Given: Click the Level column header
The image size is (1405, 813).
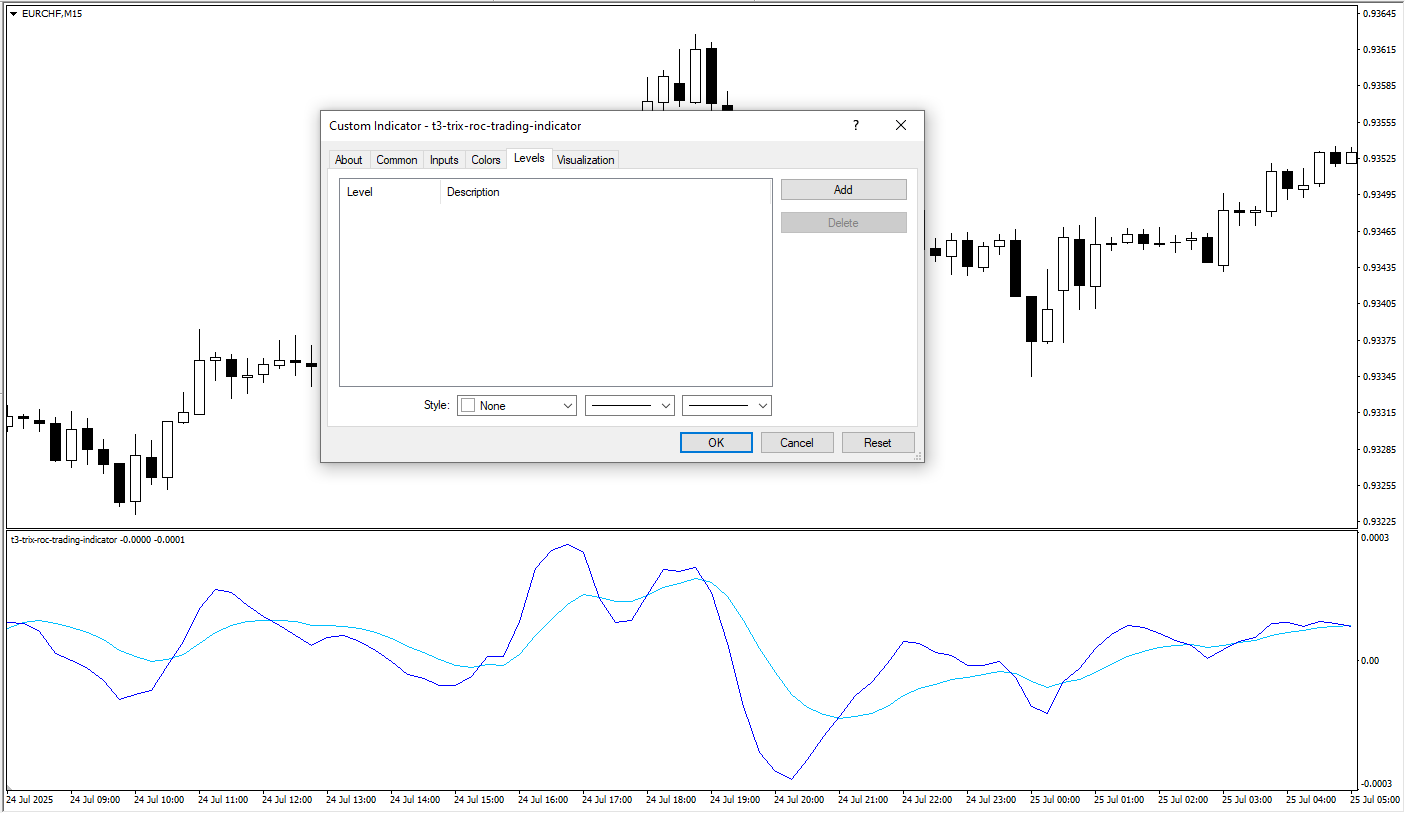Looking at the screenshot, I should 389,192.
